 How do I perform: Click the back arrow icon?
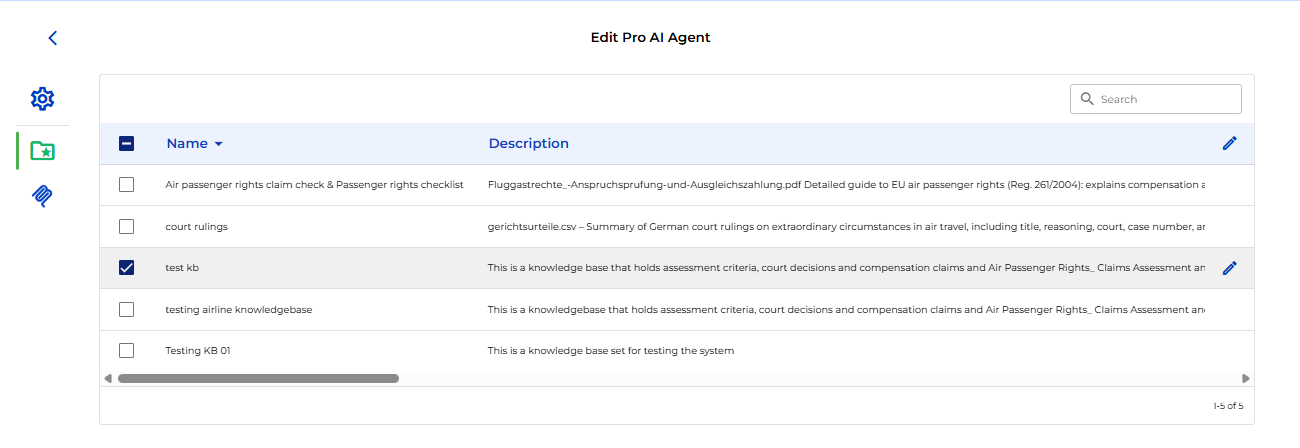53,38
